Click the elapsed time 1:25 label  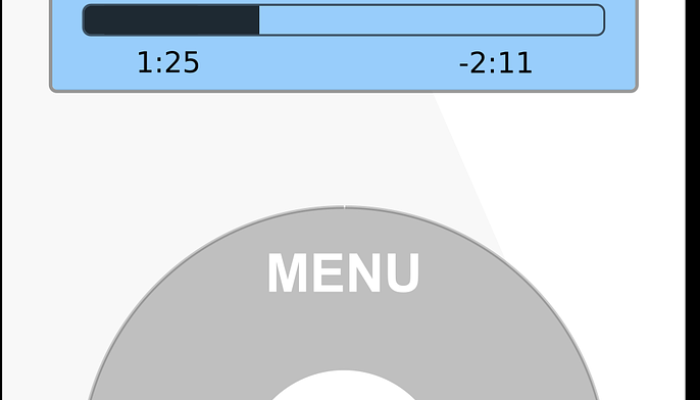(168, 62)
